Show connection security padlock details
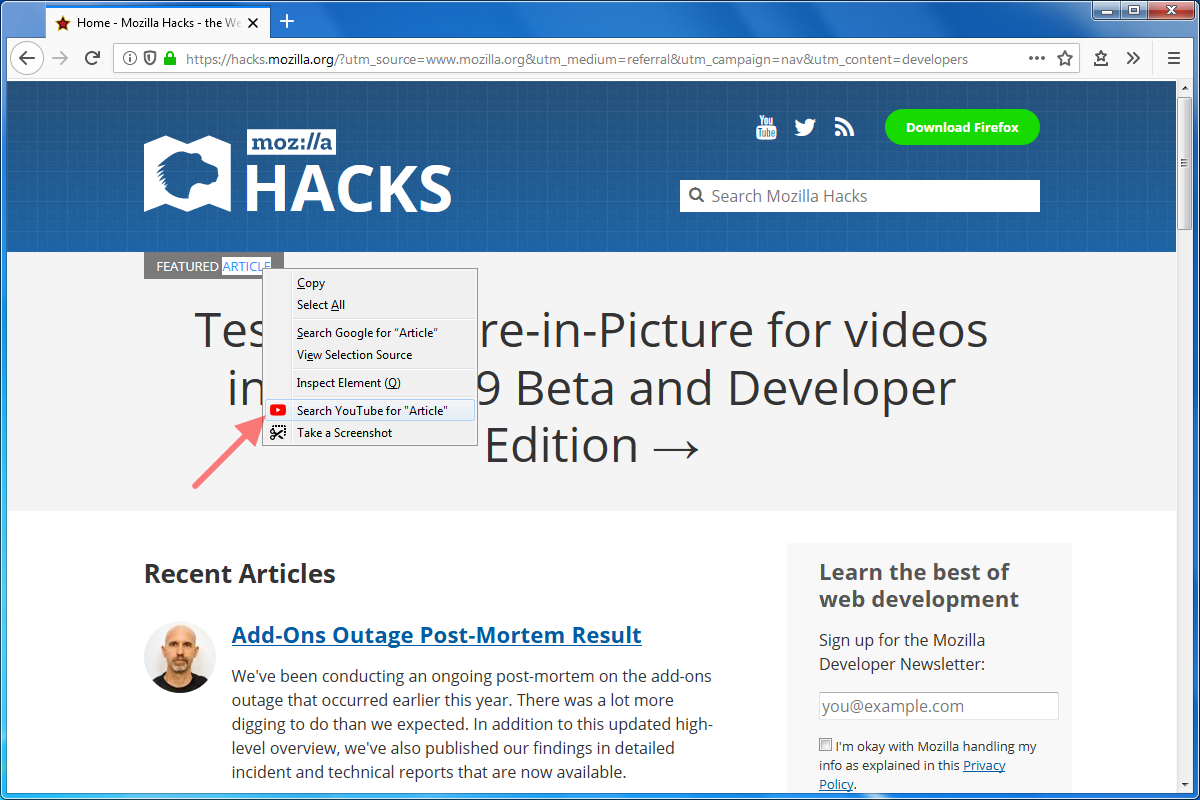This screenshot has width=1200, height=800. click(170, 59)
